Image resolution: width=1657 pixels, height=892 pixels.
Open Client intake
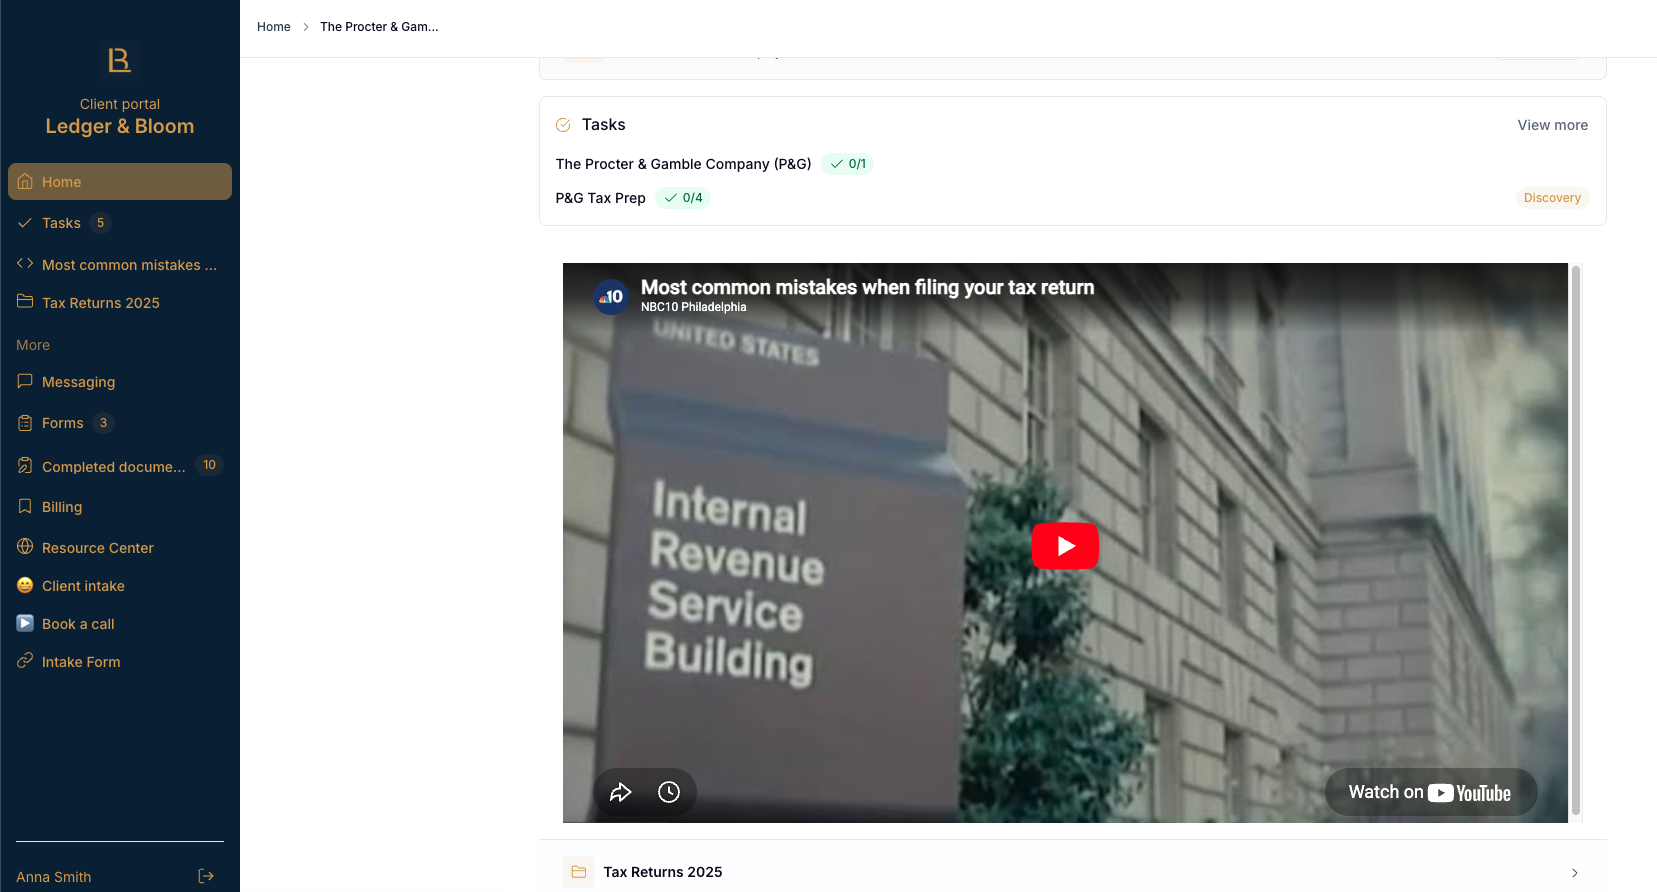(x=120, y=586)
